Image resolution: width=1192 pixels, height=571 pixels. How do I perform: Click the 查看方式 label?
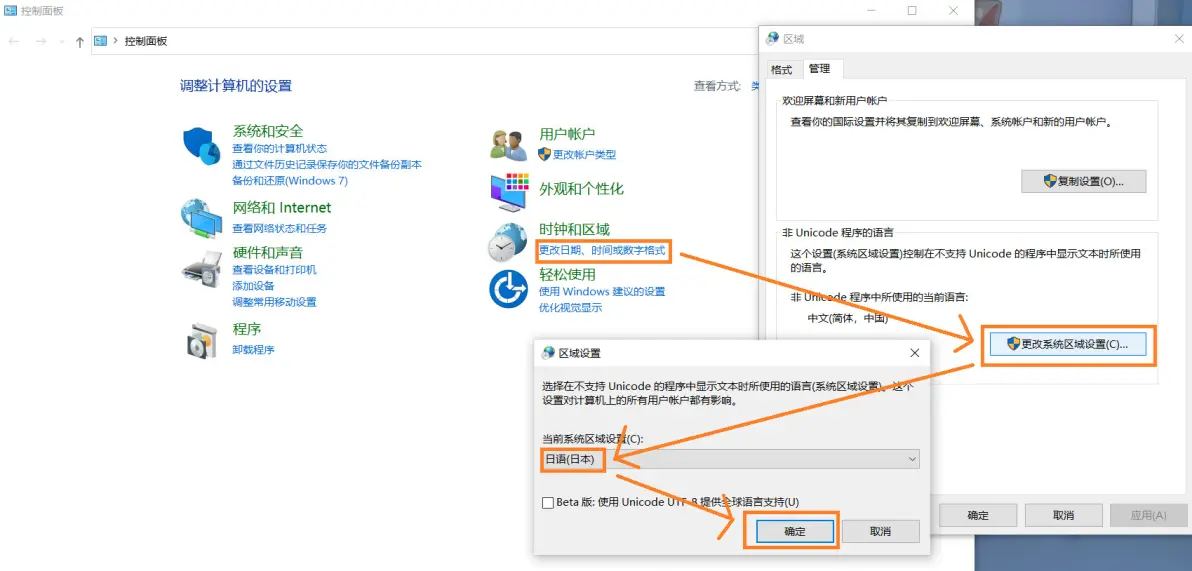pyautogui.click(x=718, y=86)
